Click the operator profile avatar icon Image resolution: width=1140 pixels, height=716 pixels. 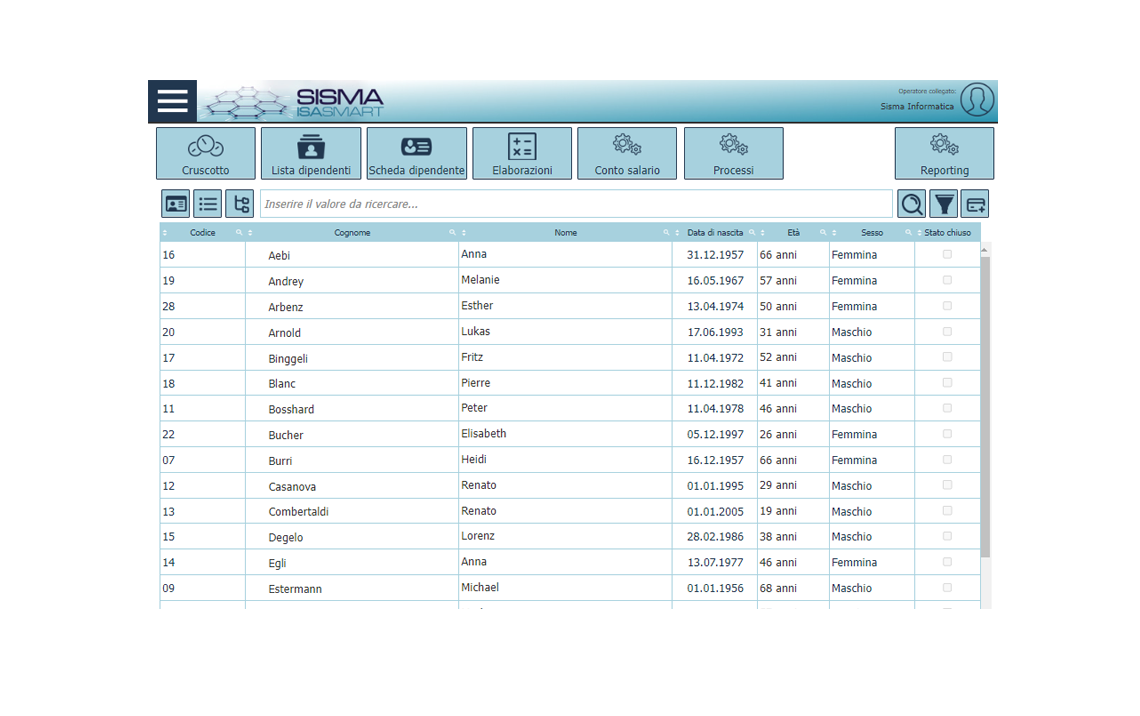pos(977,100)
